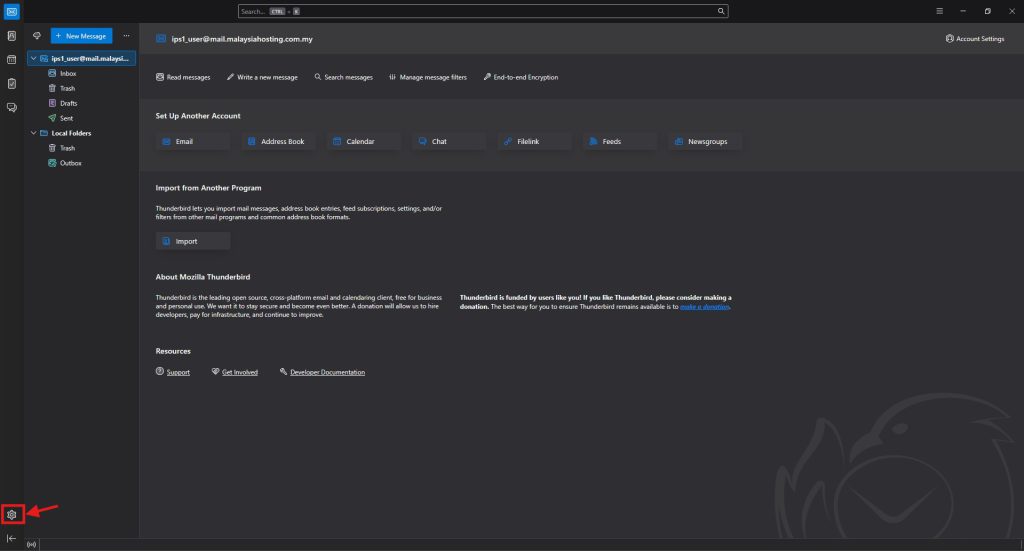Open Settings via the gear icon
Viewport: 1024px width, 551px height.
[12, 514]
